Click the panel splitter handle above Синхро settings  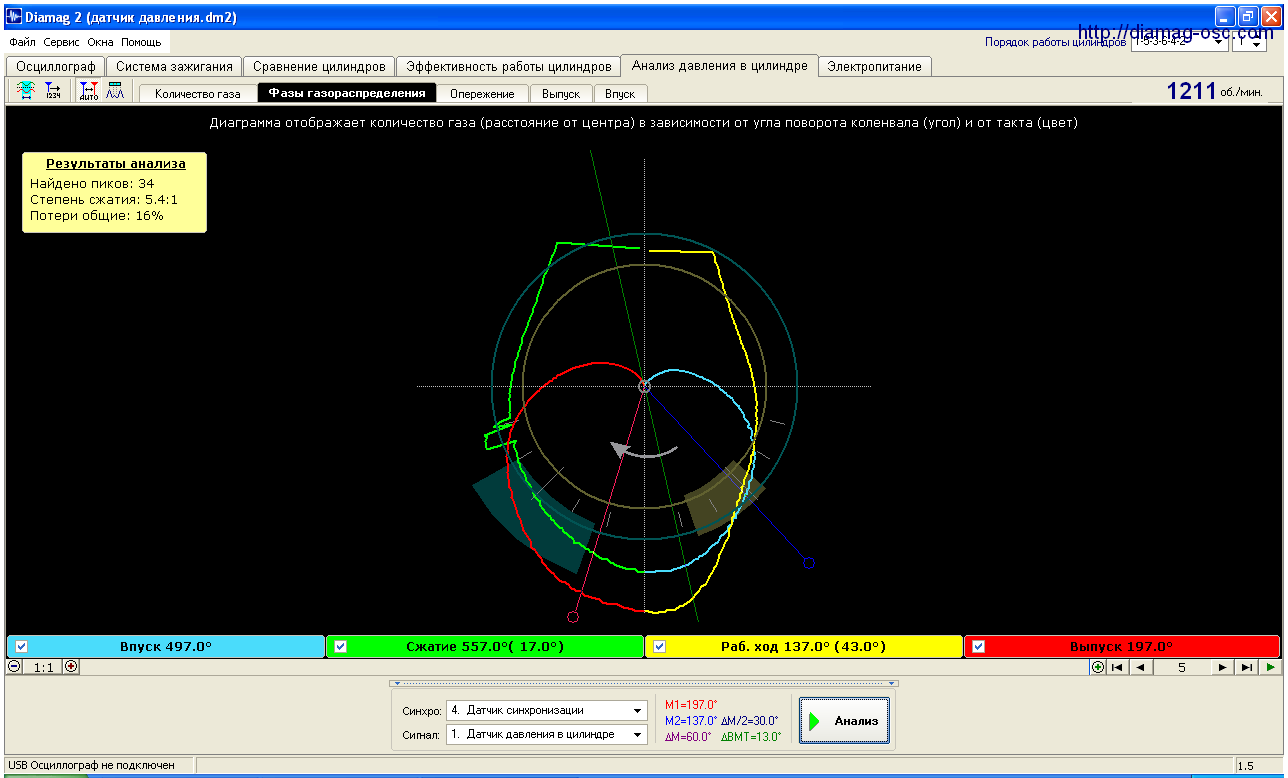coord(644,684)
